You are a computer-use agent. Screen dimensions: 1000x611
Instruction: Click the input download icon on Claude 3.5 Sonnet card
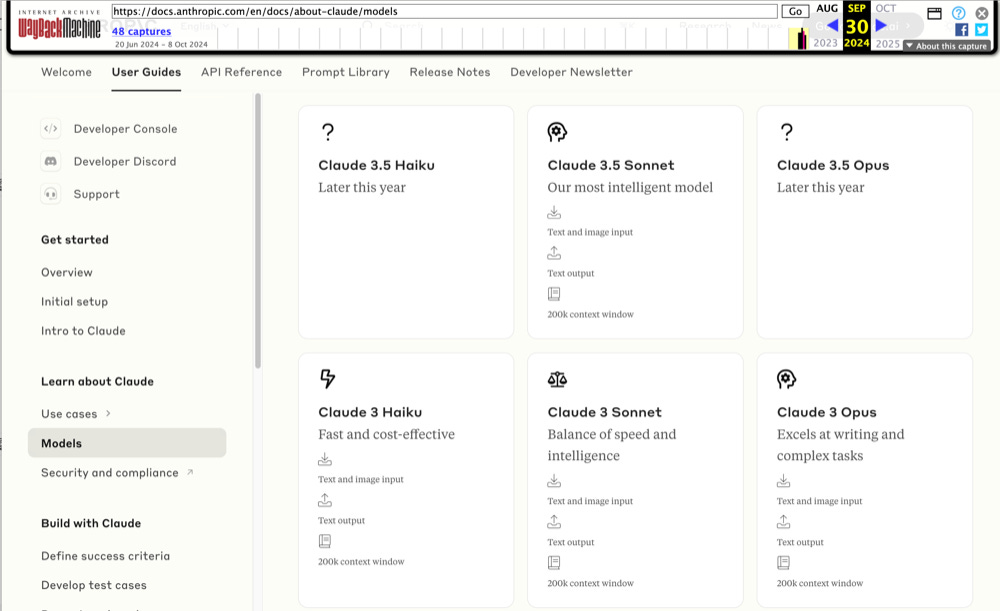pos(554,212)
